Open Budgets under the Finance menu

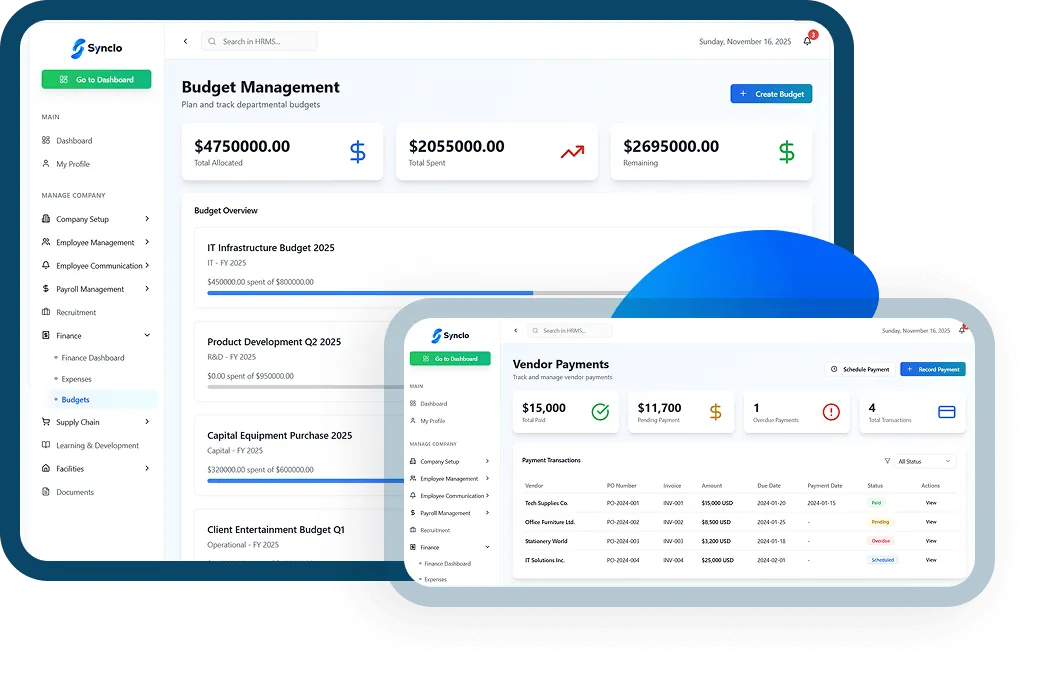[x=76, y=399]
